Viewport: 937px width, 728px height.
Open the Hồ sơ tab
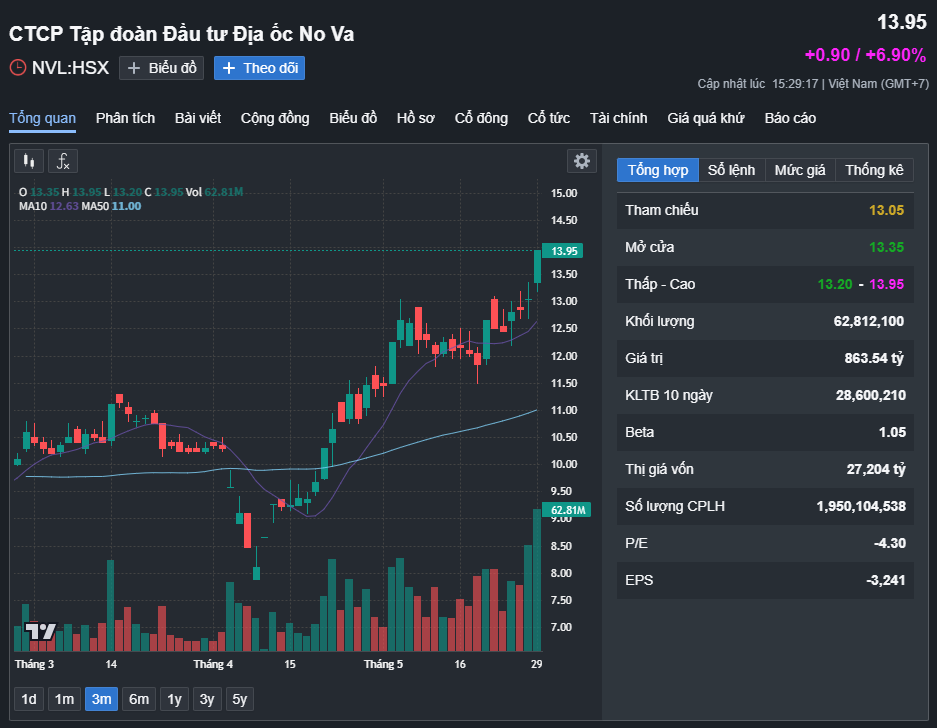click(416, 118)
